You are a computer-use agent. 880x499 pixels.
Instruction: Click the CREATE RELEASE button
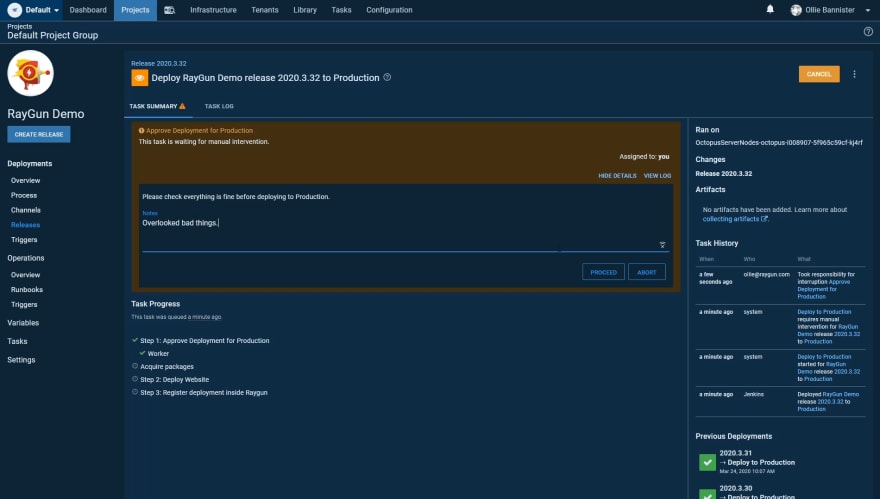tap(39, 135)
